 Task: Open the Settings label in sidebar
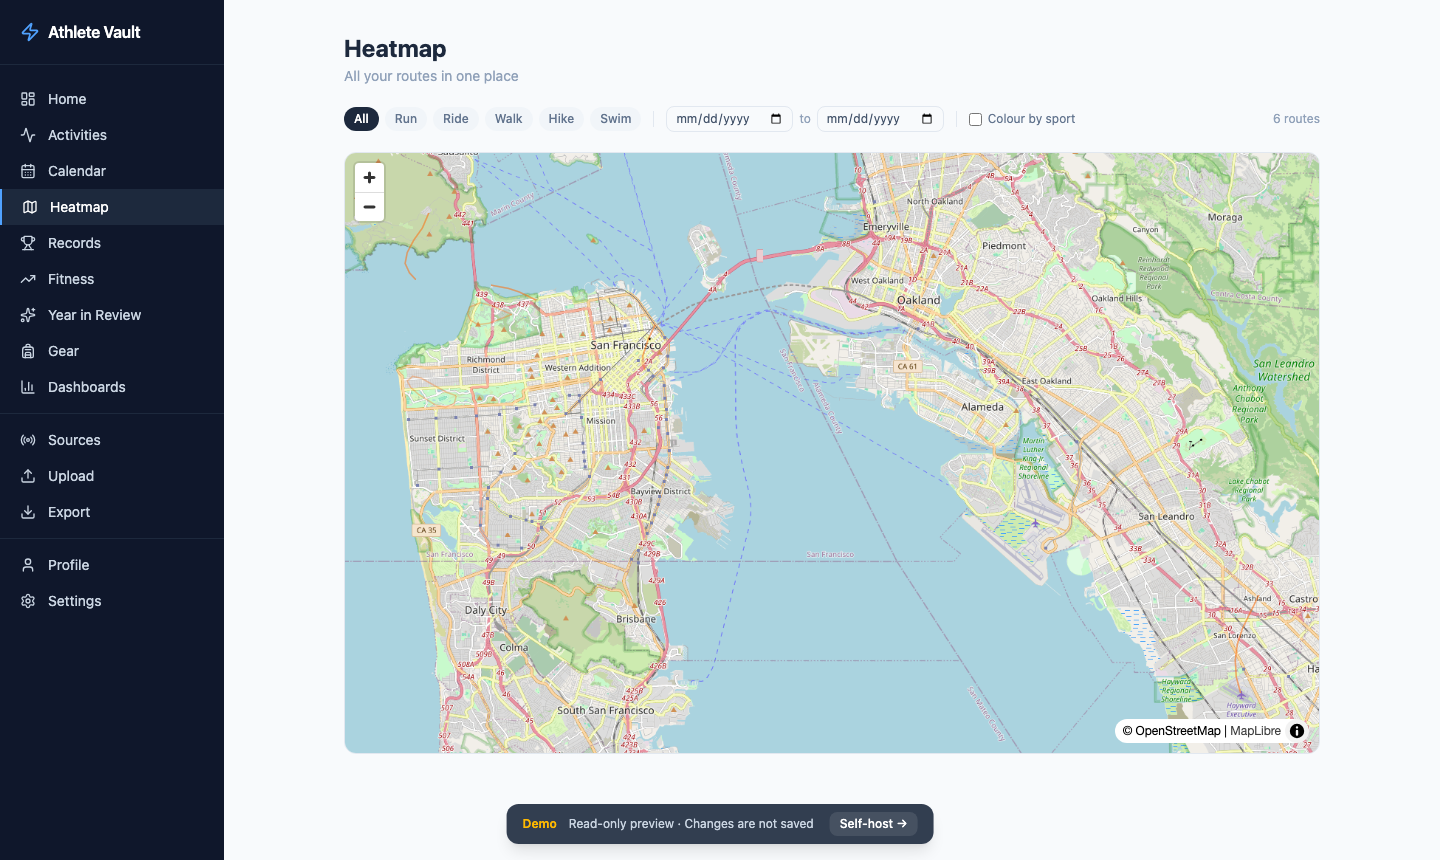tap(75, 601)
